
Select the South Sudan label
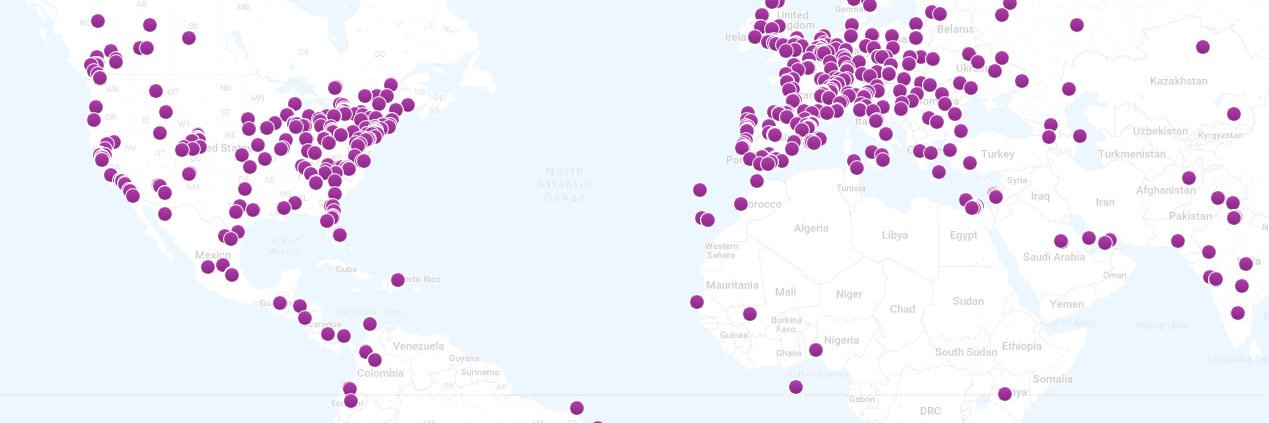click(x=966, y=352)
